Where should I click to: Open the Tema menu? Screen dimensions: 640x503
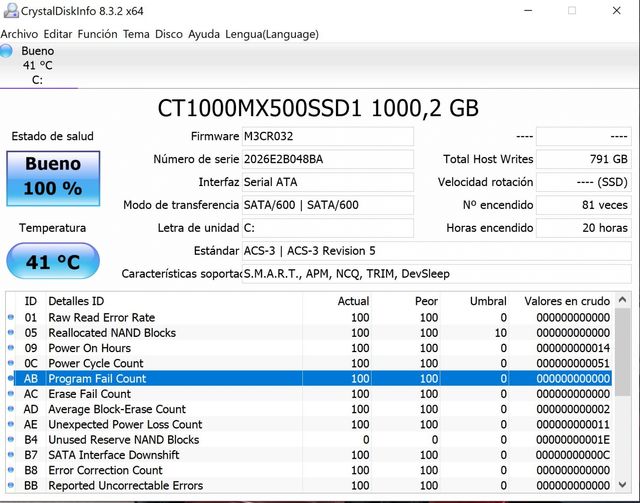pos(136,34)
